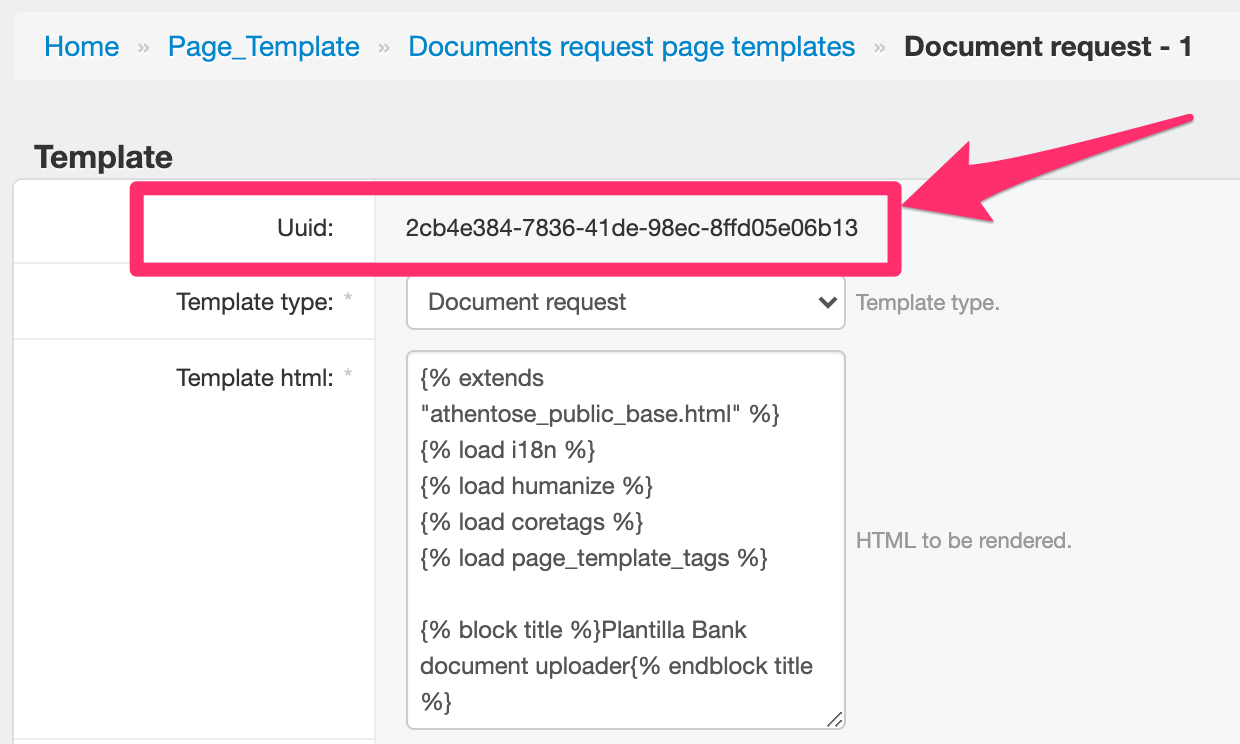Click the Template html field label
1240x744 pixels.
tap(254, 377)
